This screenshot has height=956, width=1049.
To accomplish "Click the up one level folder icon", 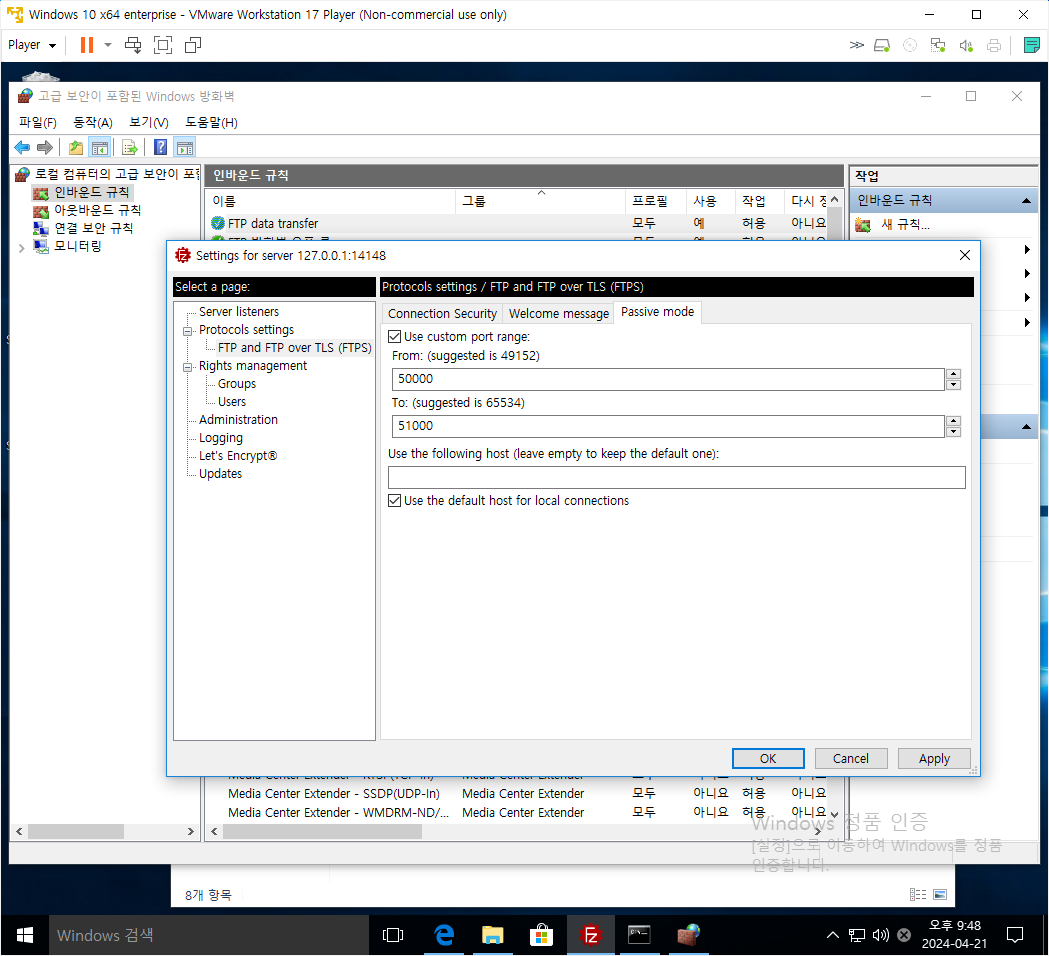I will coord(76,148).
